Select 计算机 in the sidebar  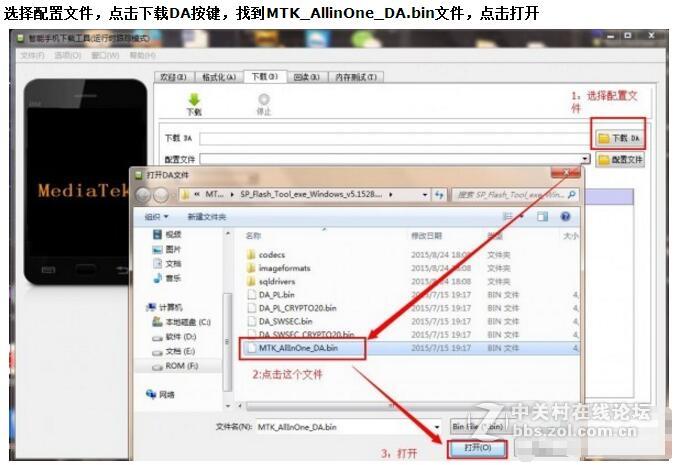click(164, 307)
